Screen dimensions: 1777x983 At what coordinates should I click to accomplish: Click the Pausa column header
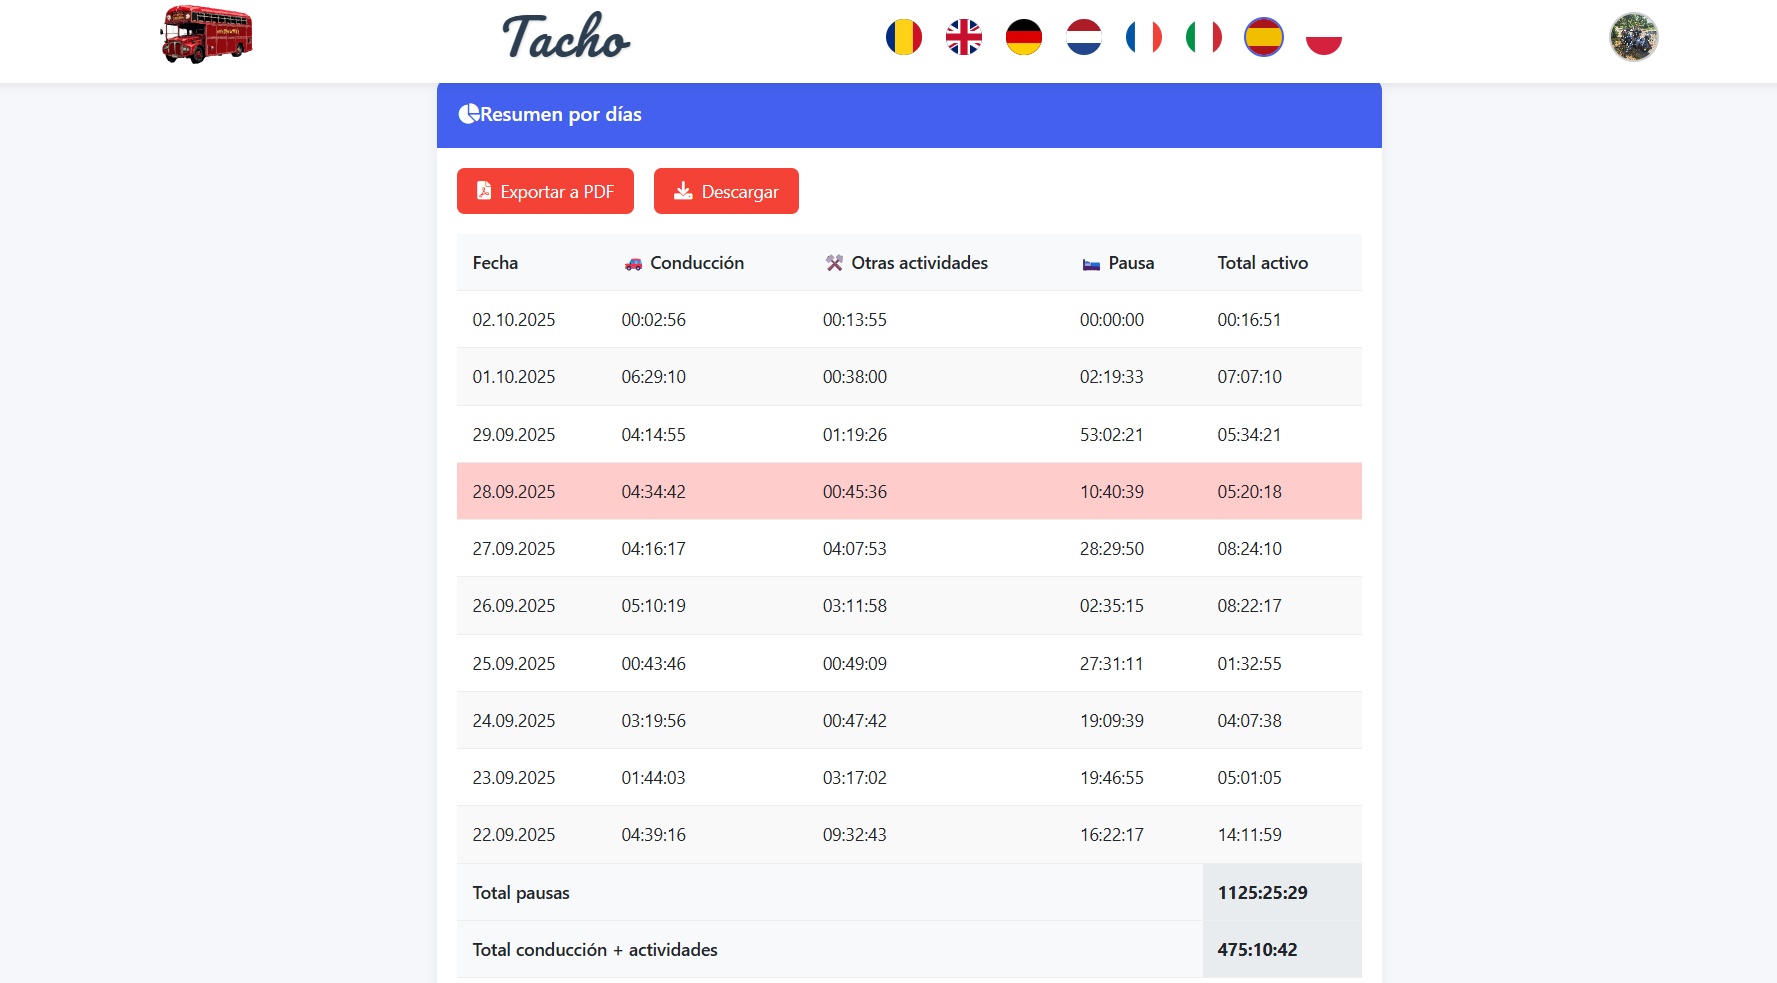tap(1130, 263)
